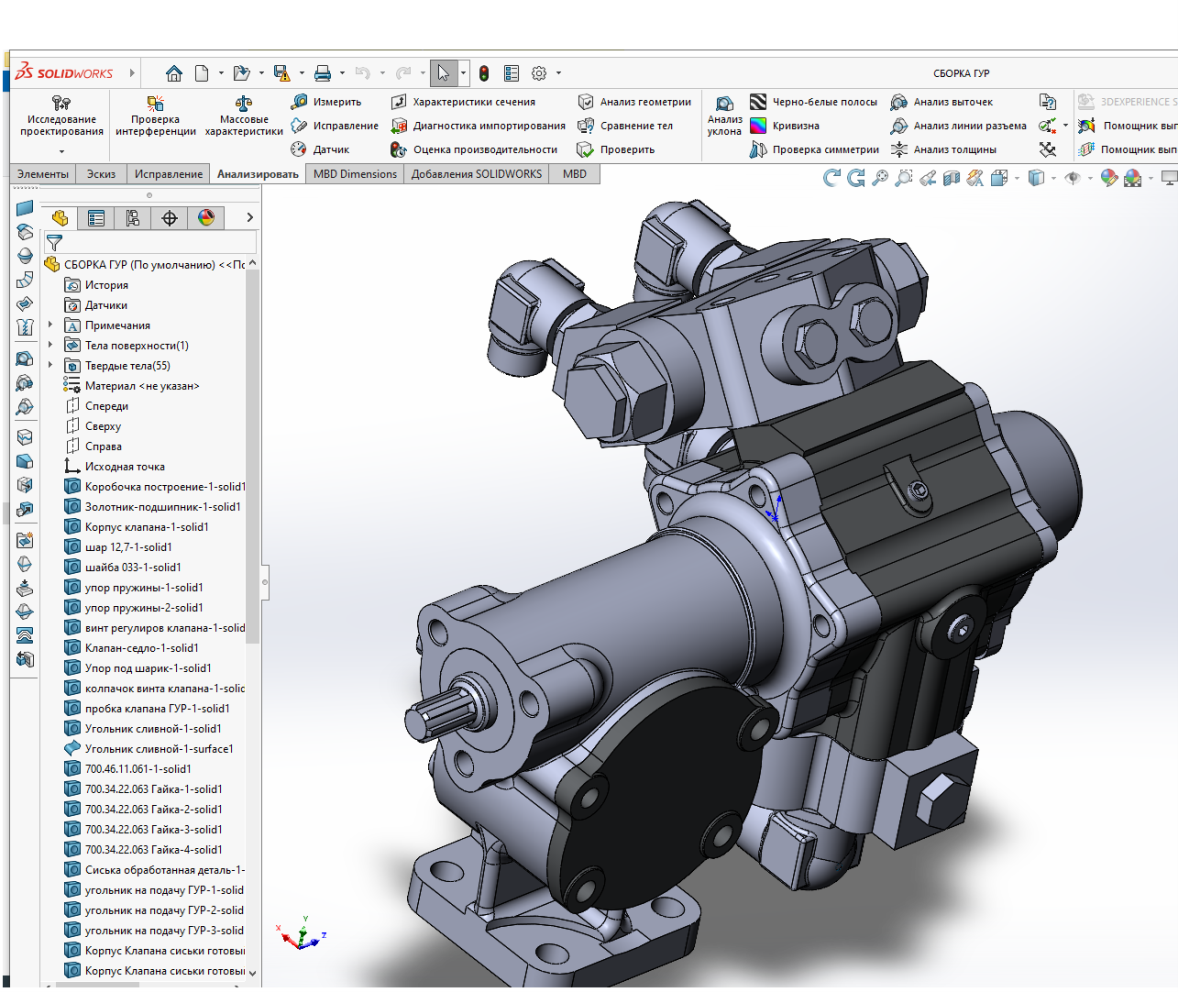Open the PropertyManager tab icon
This screenshot has height=992, width=1178.
(96, 218)
